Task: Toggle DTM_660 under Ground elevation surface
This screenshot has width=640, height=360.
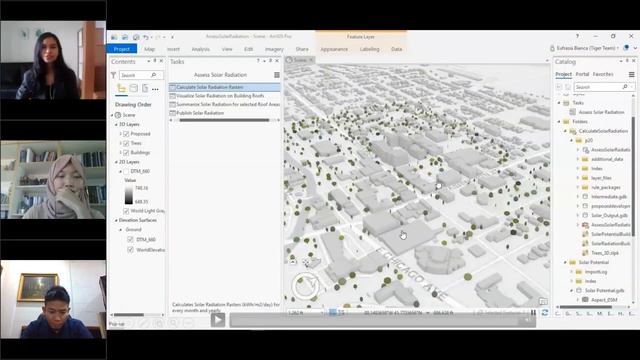Action: click(131, 240)
